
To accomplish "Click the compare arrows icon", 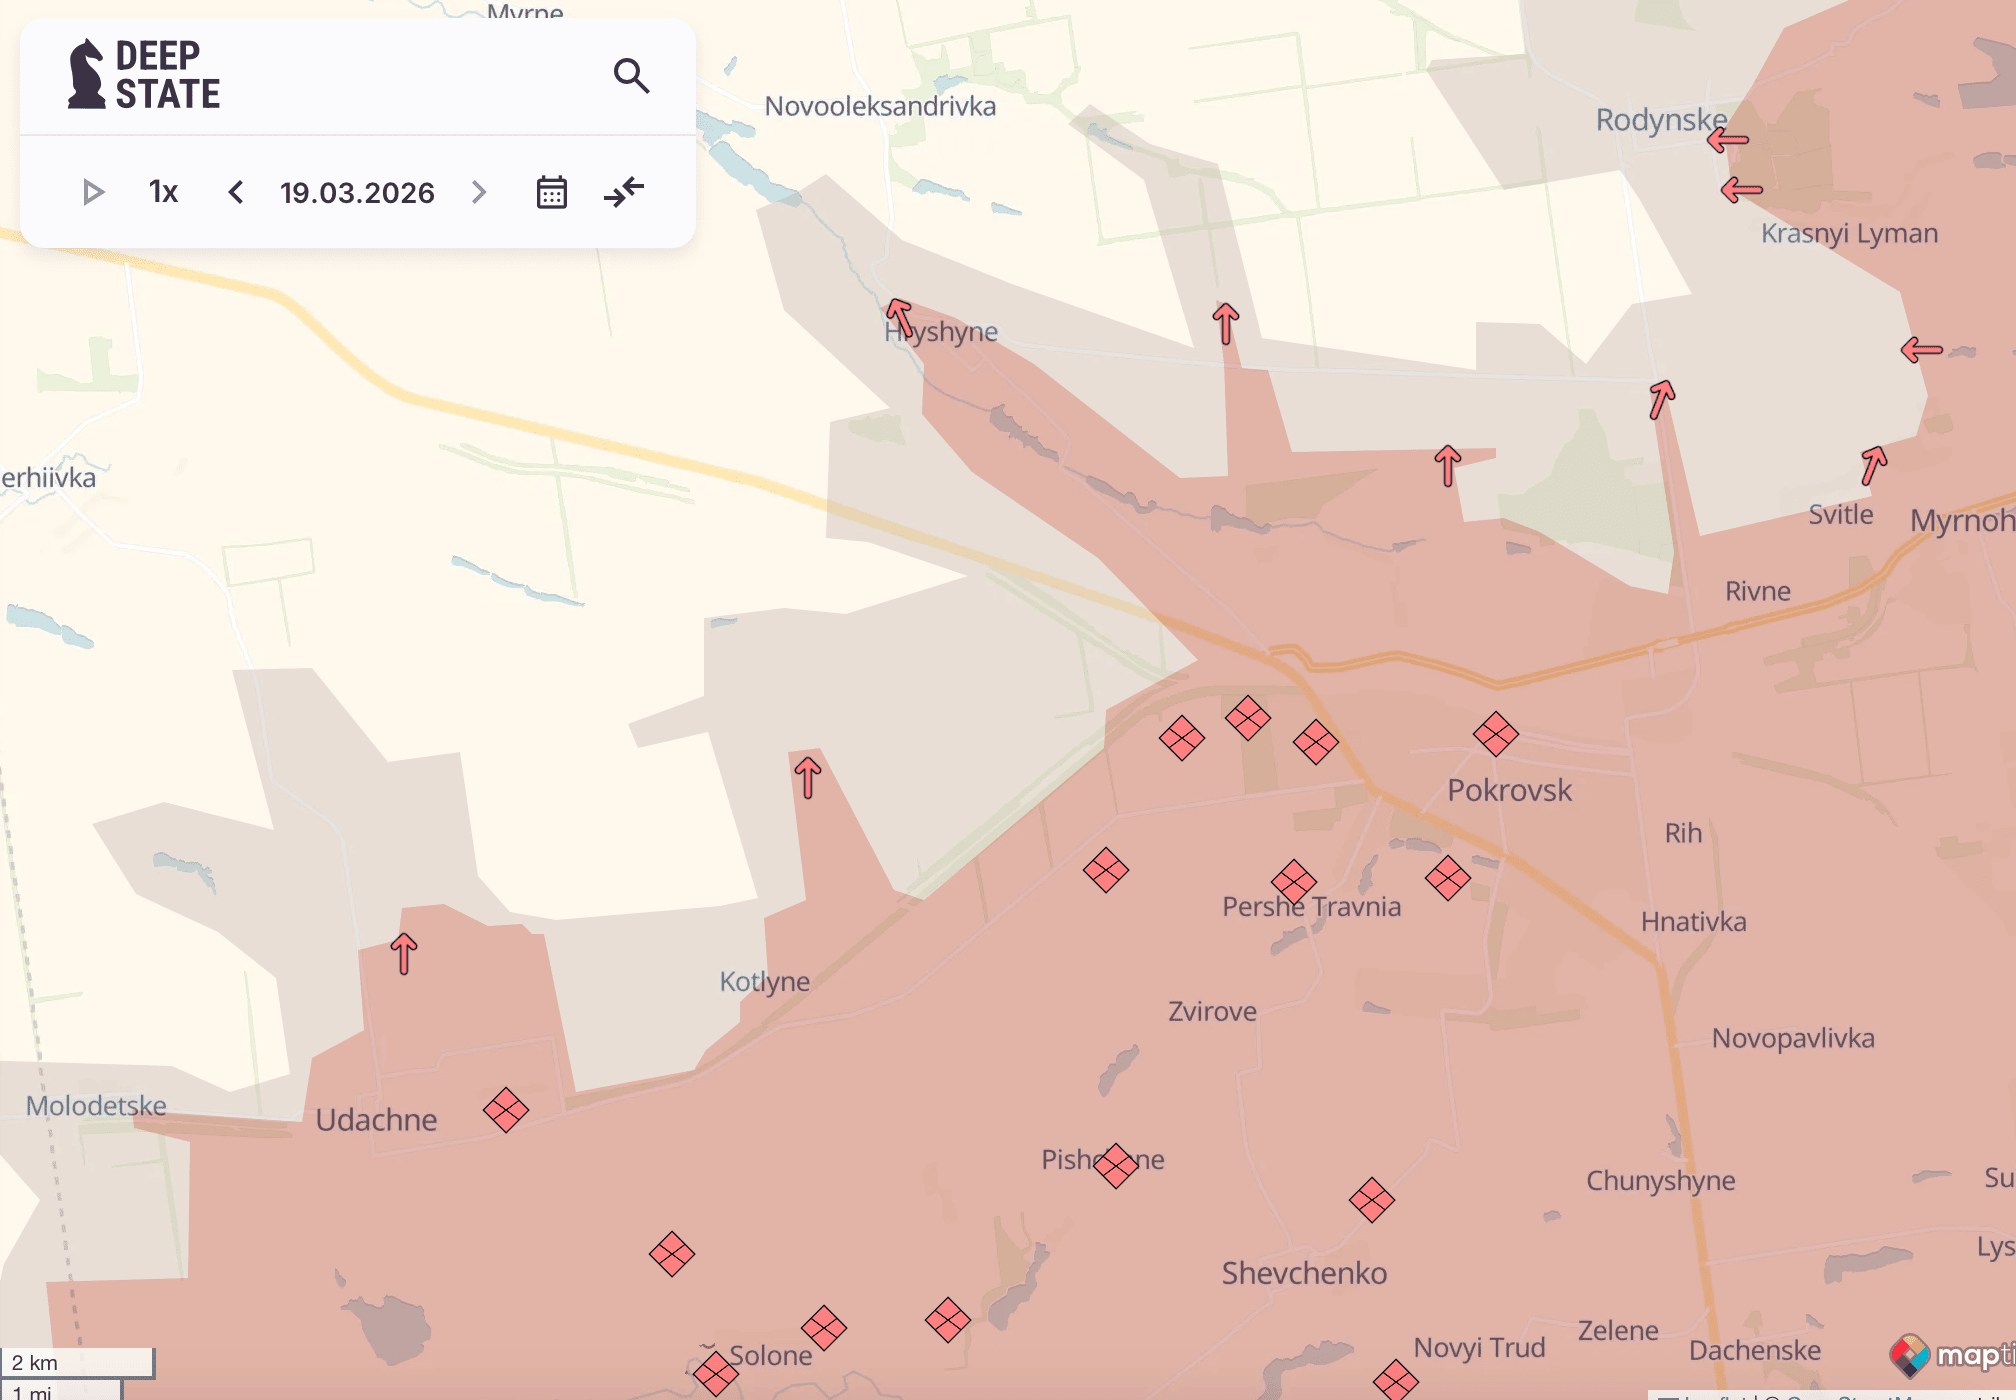I will pyautogui.click(x=624, y=192).
